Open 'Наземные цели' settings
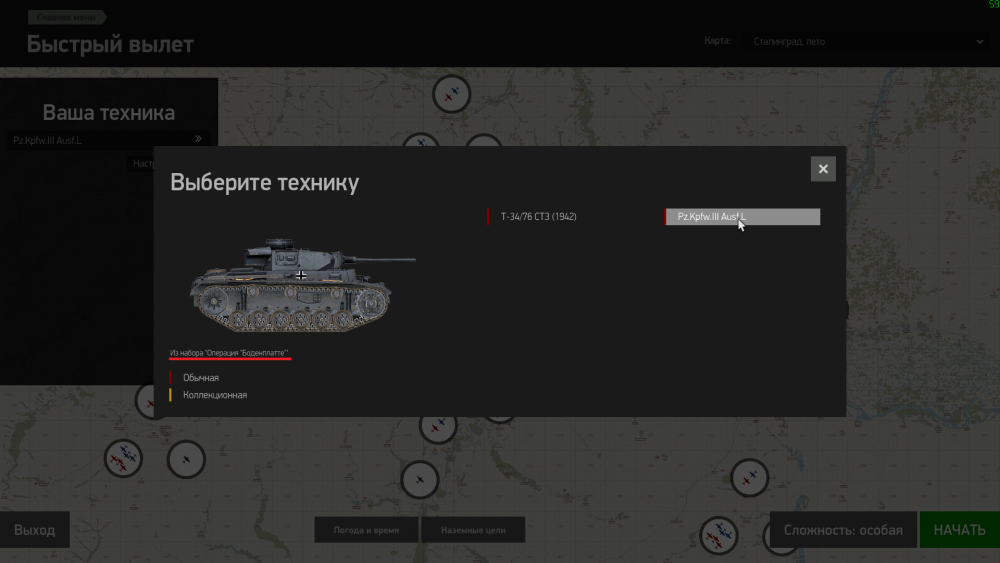Image resolution: width=1000 pixels, height=563 pixels. 473,530
